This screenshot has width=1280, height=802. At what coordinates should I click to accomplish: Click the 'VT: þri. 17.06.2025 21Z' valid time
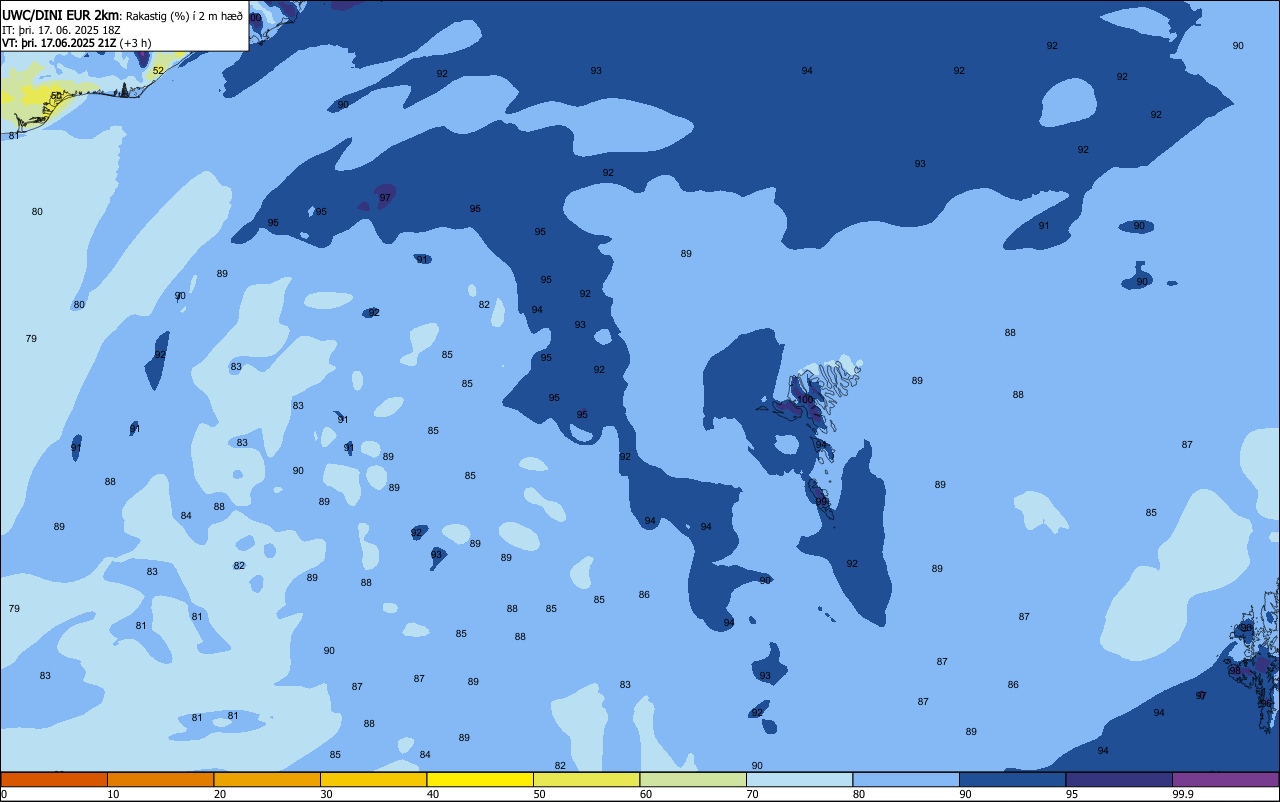[59, 43]
